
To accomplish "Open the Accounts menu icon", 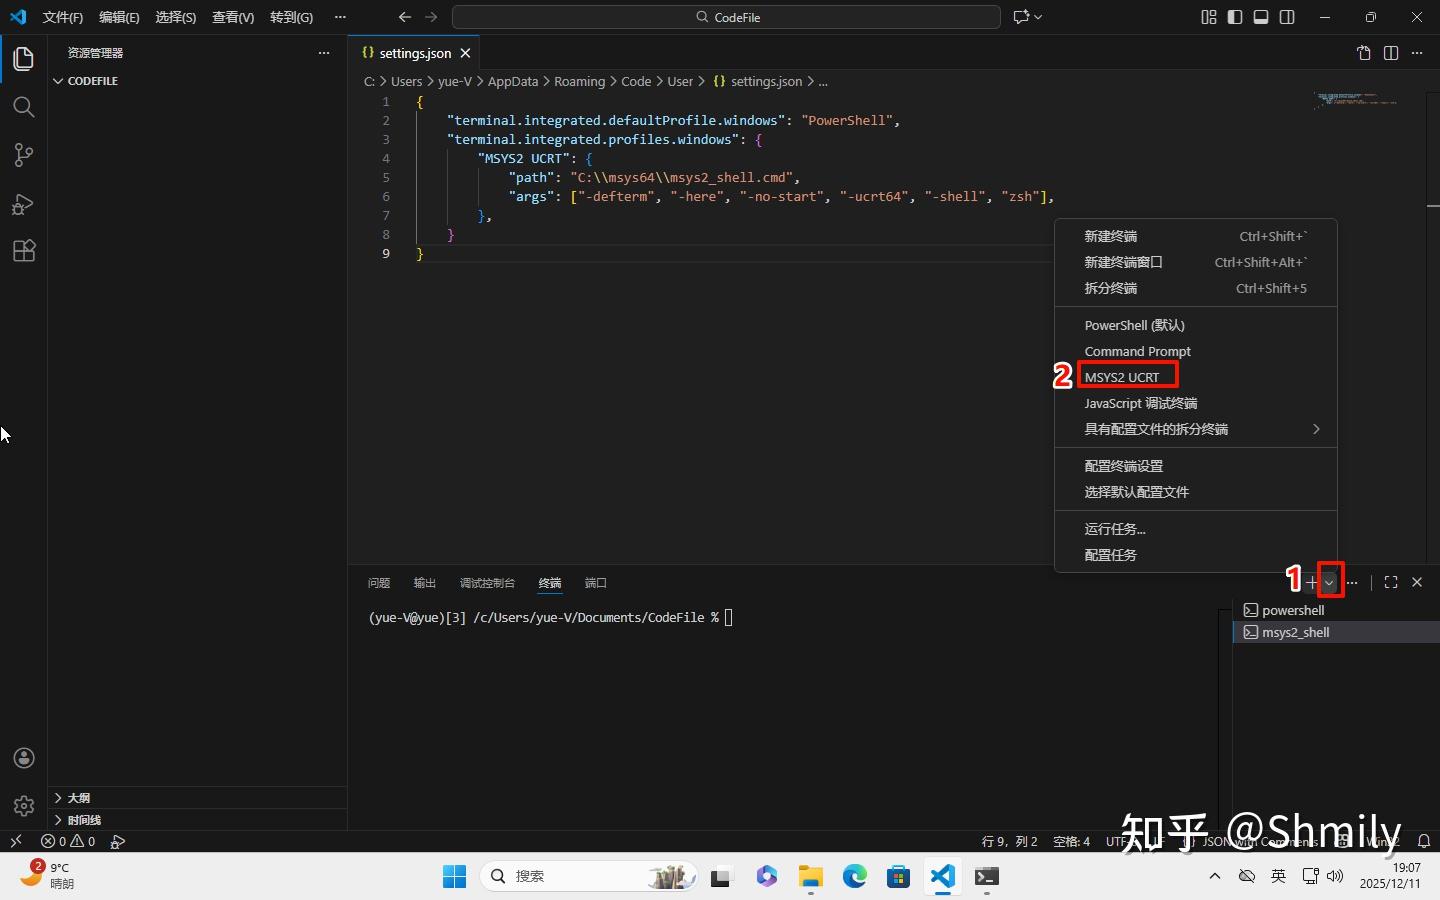I will [x=24, y=758].
